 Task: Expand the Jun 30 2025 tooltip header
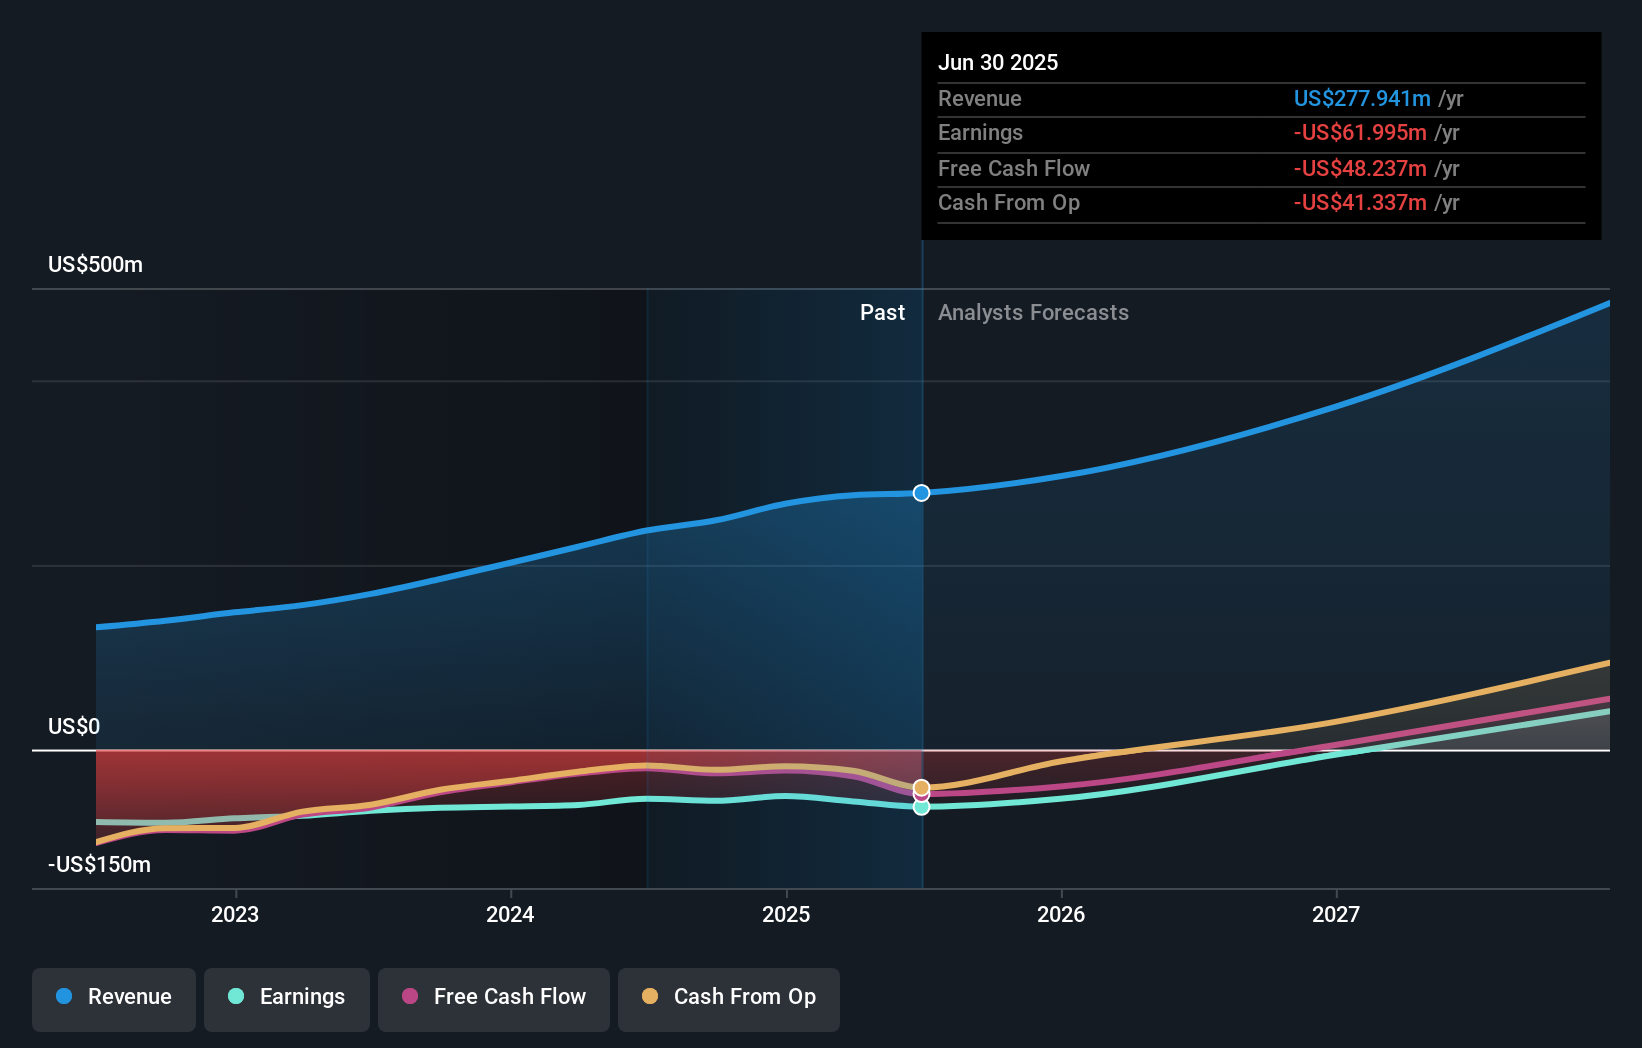tap(998, 62)
